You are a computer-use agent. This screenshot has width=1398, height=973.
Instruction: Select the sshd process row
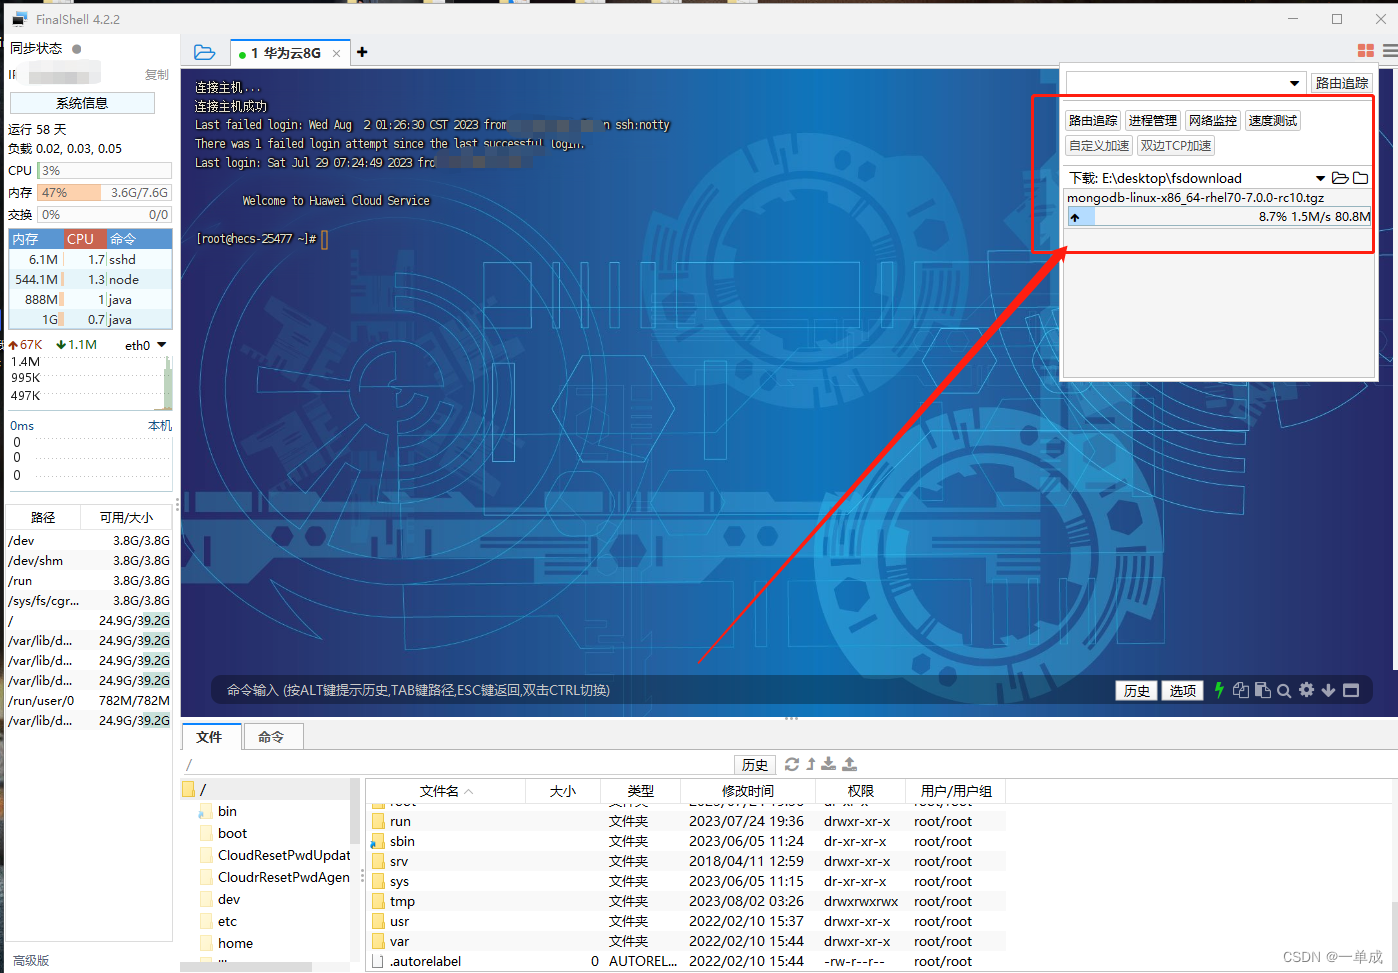pyautogui.click(x=90, y=259)
